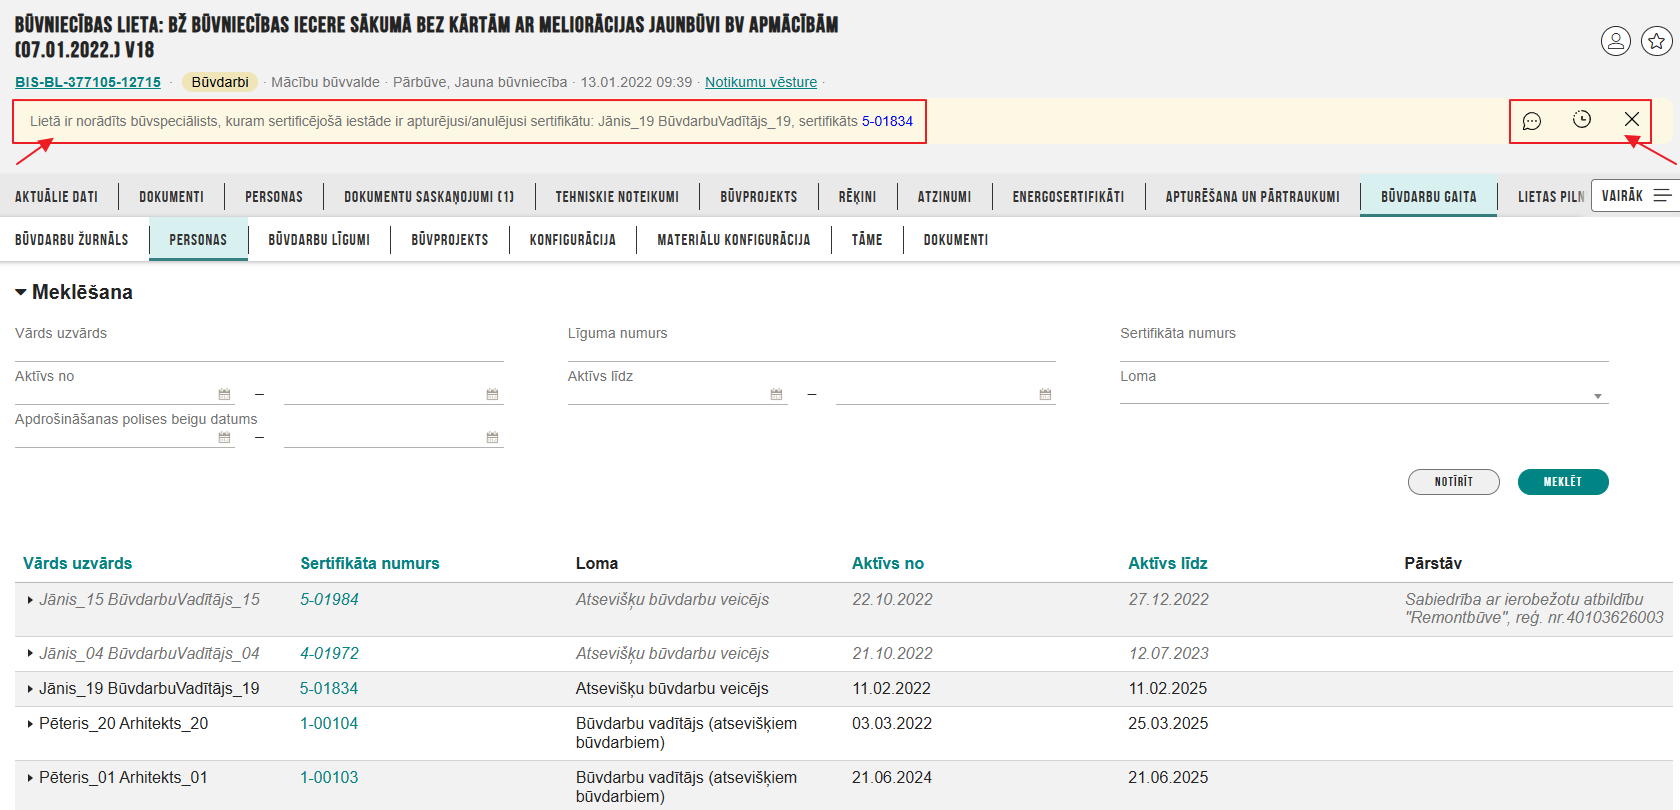Click the Lietas piln tab
1680x810 pixels.
coord(1550,197)
